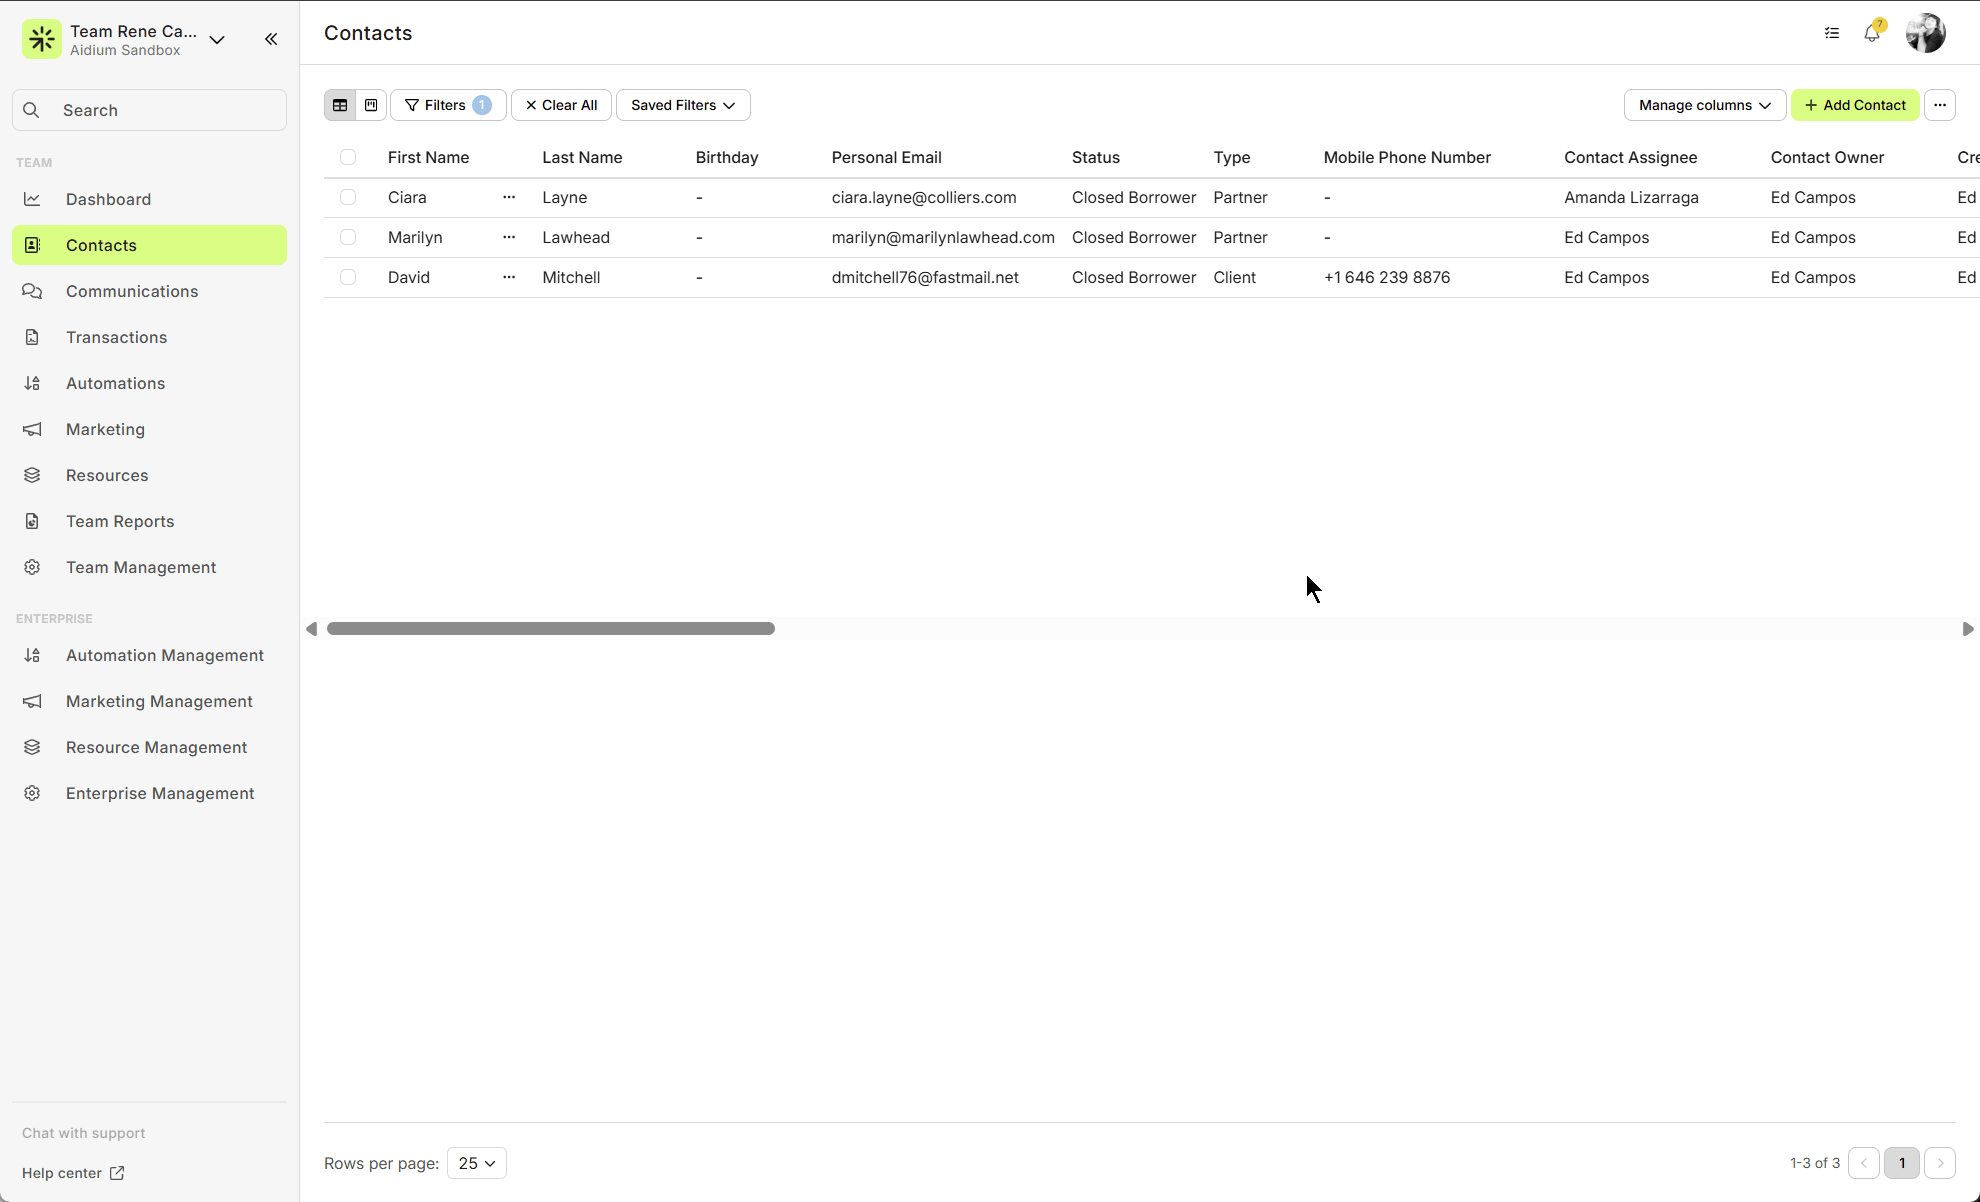
Task: Open the Dashboard from the sidebar
Action: pos(108,199)
